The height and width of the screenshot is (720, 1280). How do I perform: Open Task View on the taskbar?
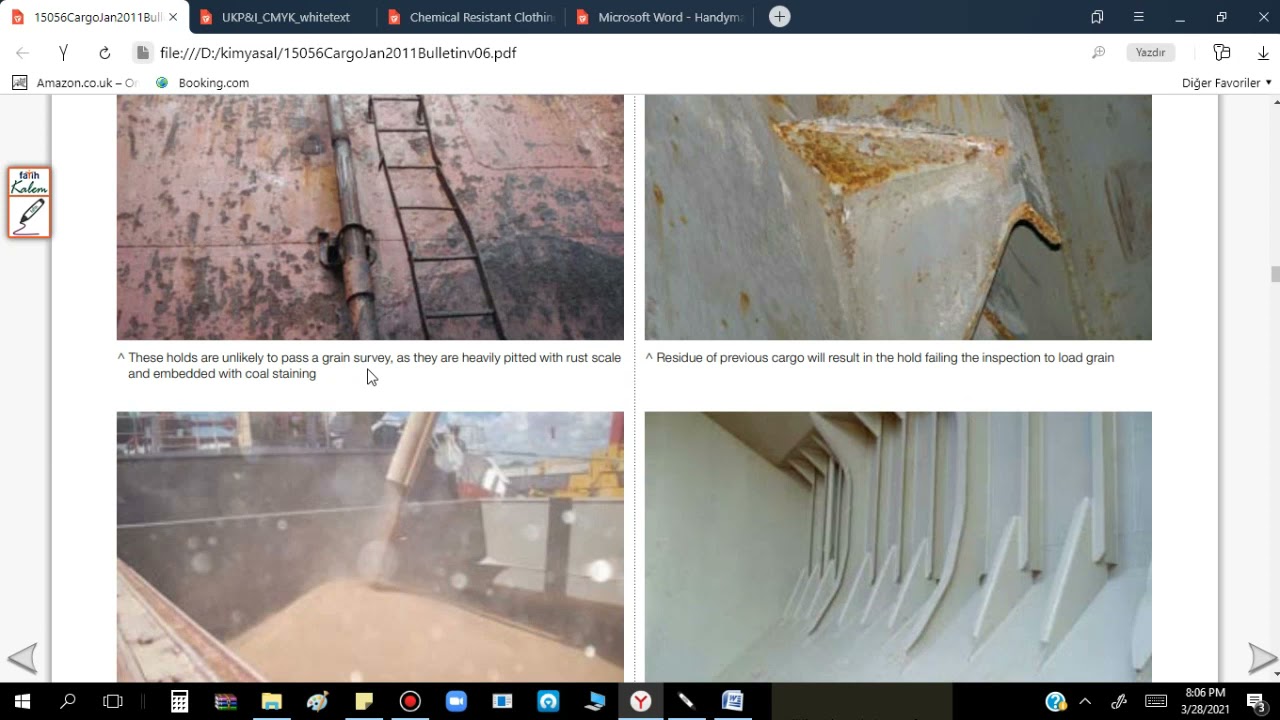click(113, 701)
